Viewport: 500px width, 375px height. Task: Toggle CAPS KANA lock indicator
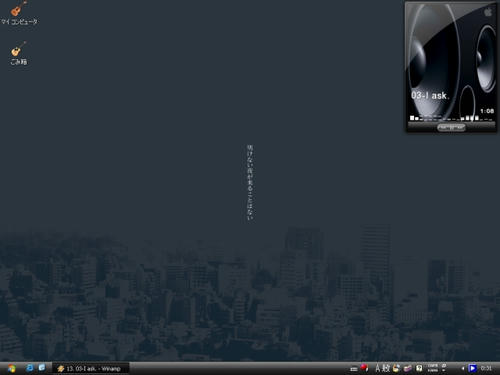point(433,368)
